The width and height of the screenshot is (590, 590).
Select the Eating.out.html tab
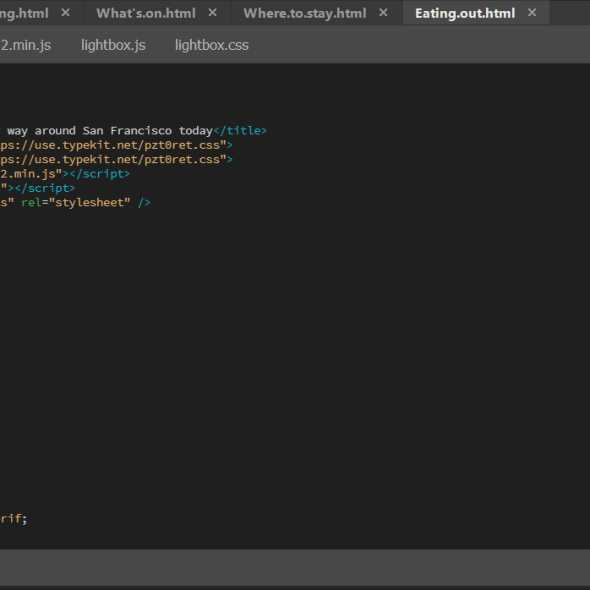[465, 13]
